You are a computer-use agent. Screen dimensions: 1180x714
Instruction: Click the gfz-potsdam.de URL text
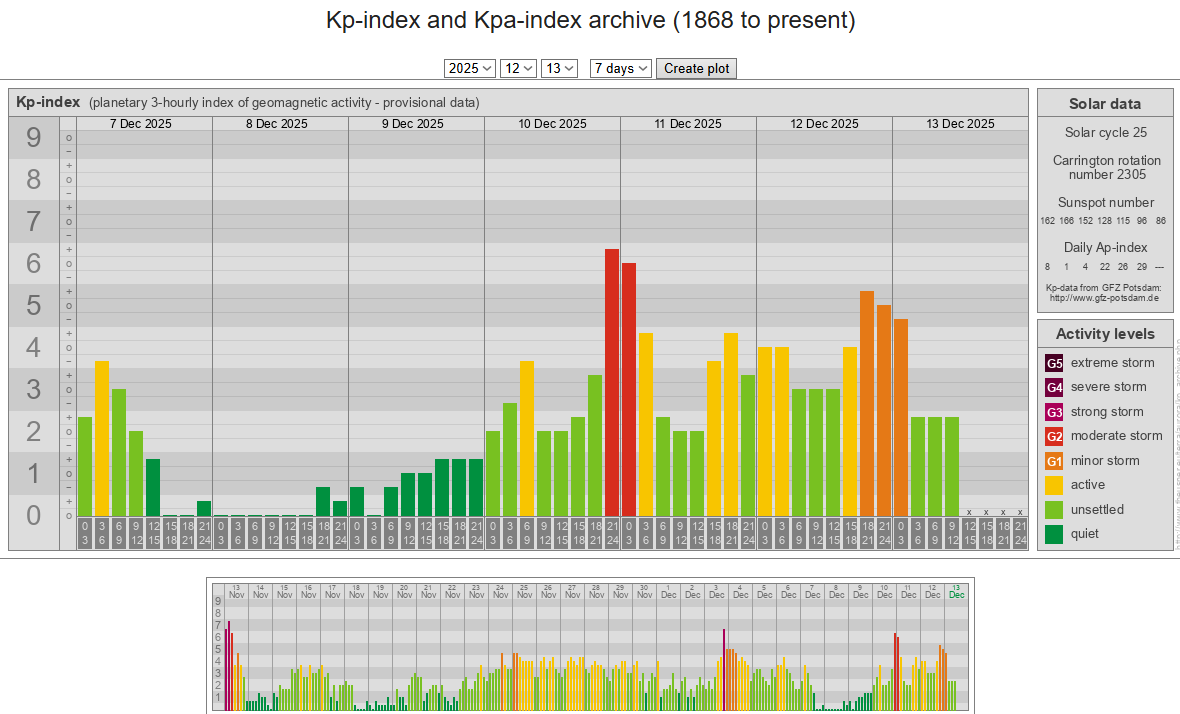tap(1104, 298)
